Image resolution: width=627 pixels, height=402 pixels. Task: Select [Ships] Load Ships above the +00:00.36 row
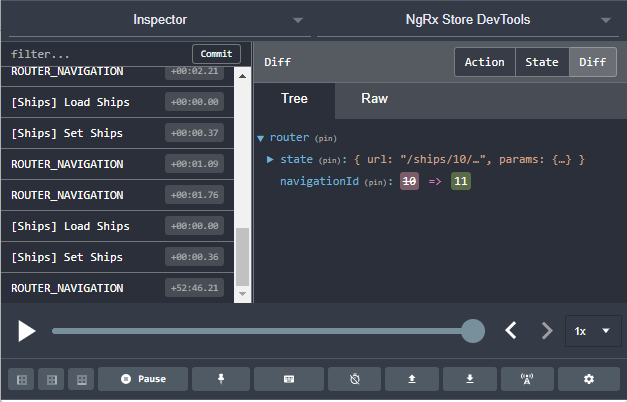(x=118, y=226)
